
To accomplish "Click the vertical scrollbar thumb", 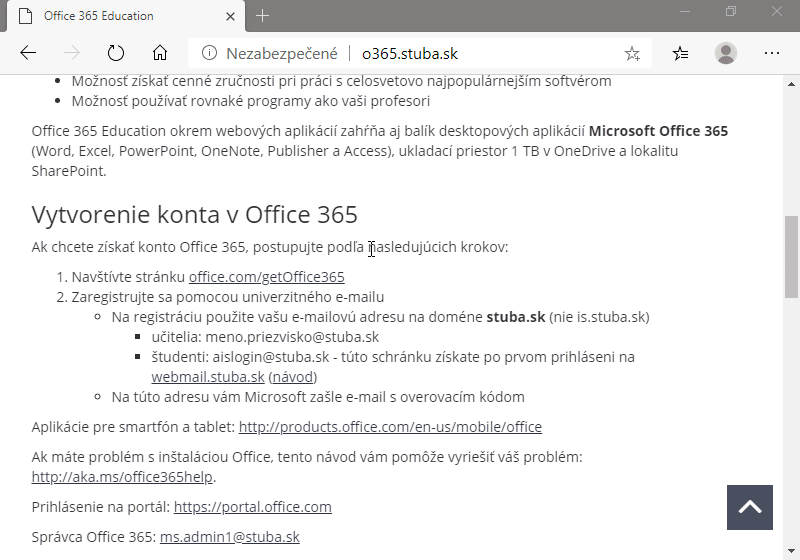I will click(x=791, y=257).
